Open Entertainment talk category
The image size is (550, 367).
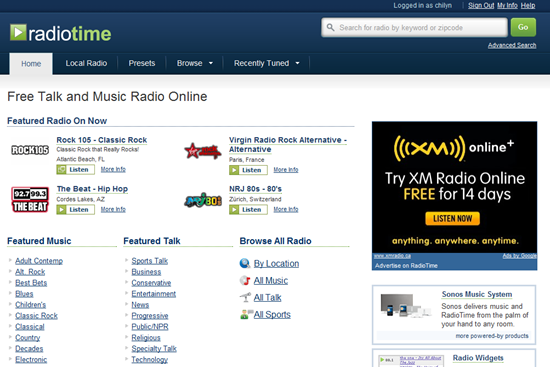point(154,294)
